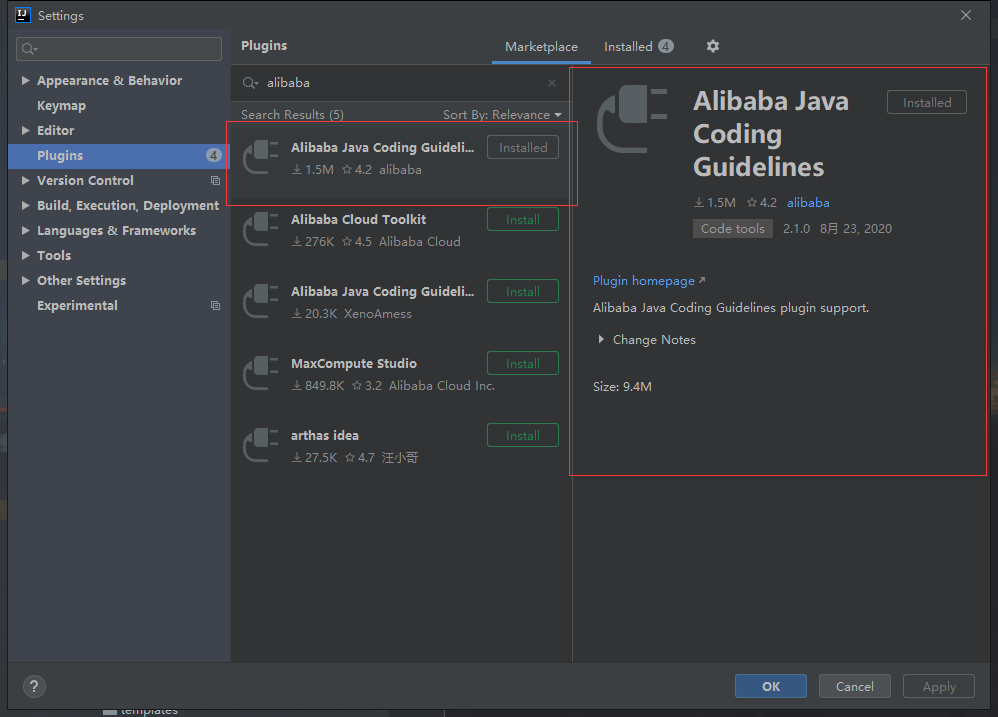Select Plugins in settings tree
The height and width of the screenshot is (717, 998).
click(119, 156)
